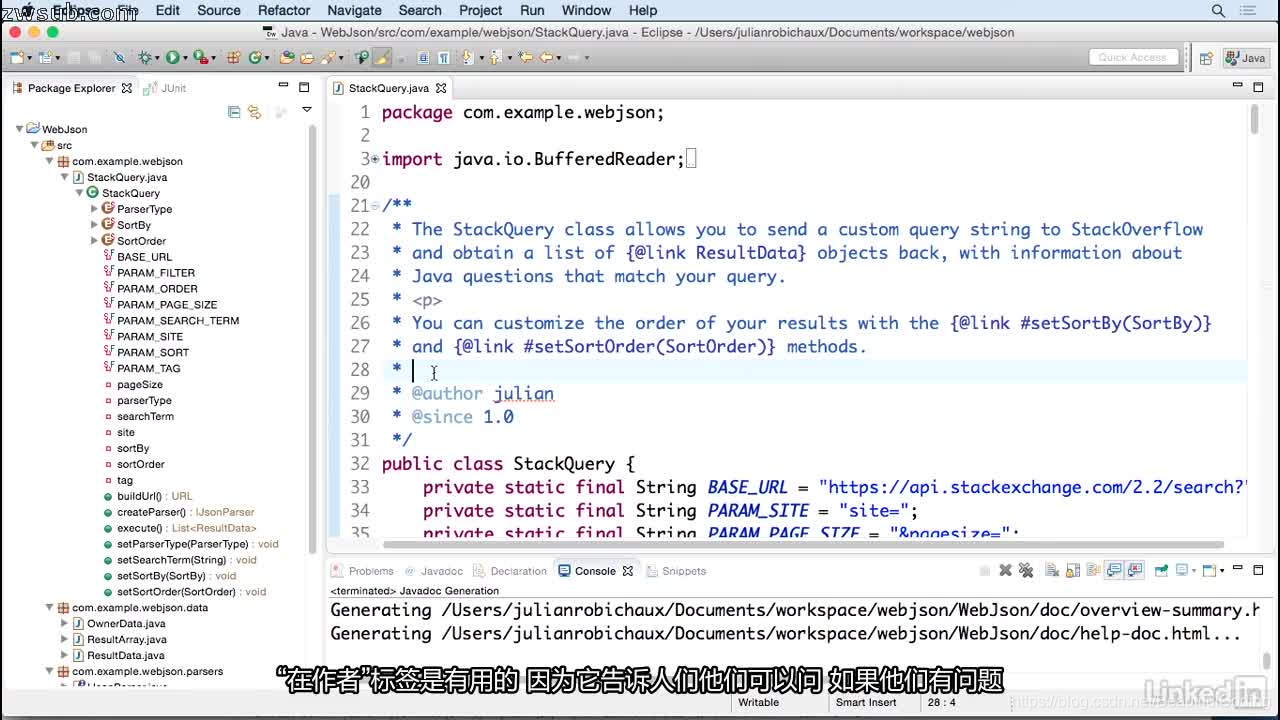Open the Package Explorer view menu triangle
1280x720 pixels.
tap(307, 110)
